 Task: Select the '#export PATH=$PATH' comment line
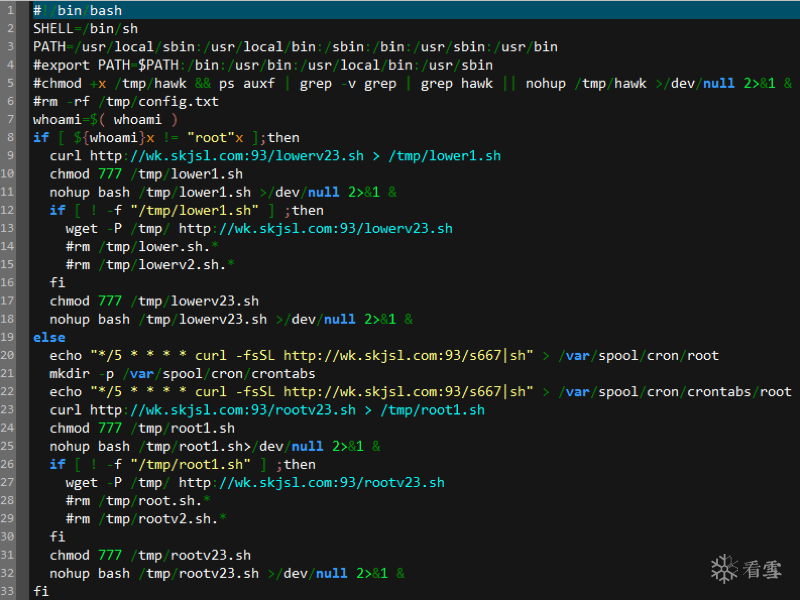(263, 65)
